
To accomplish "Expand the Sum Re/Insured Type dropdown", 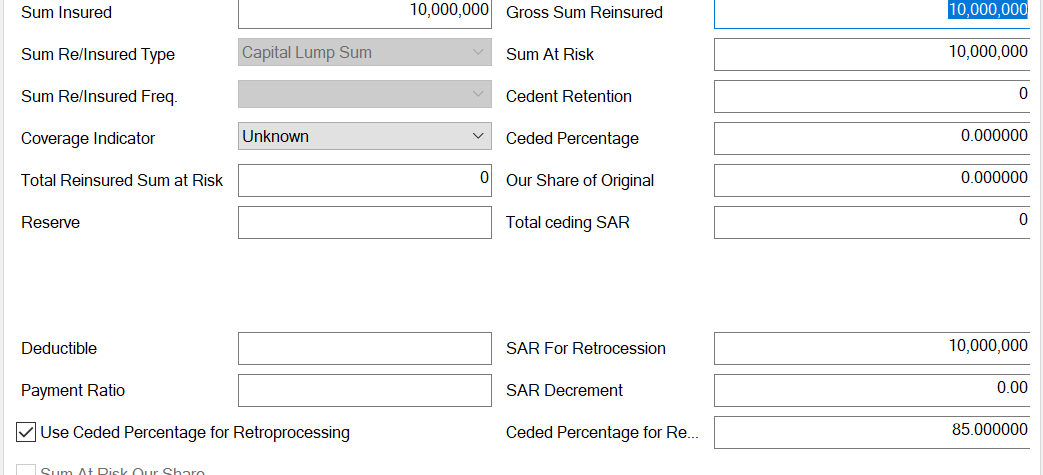I will pos(365,53).
